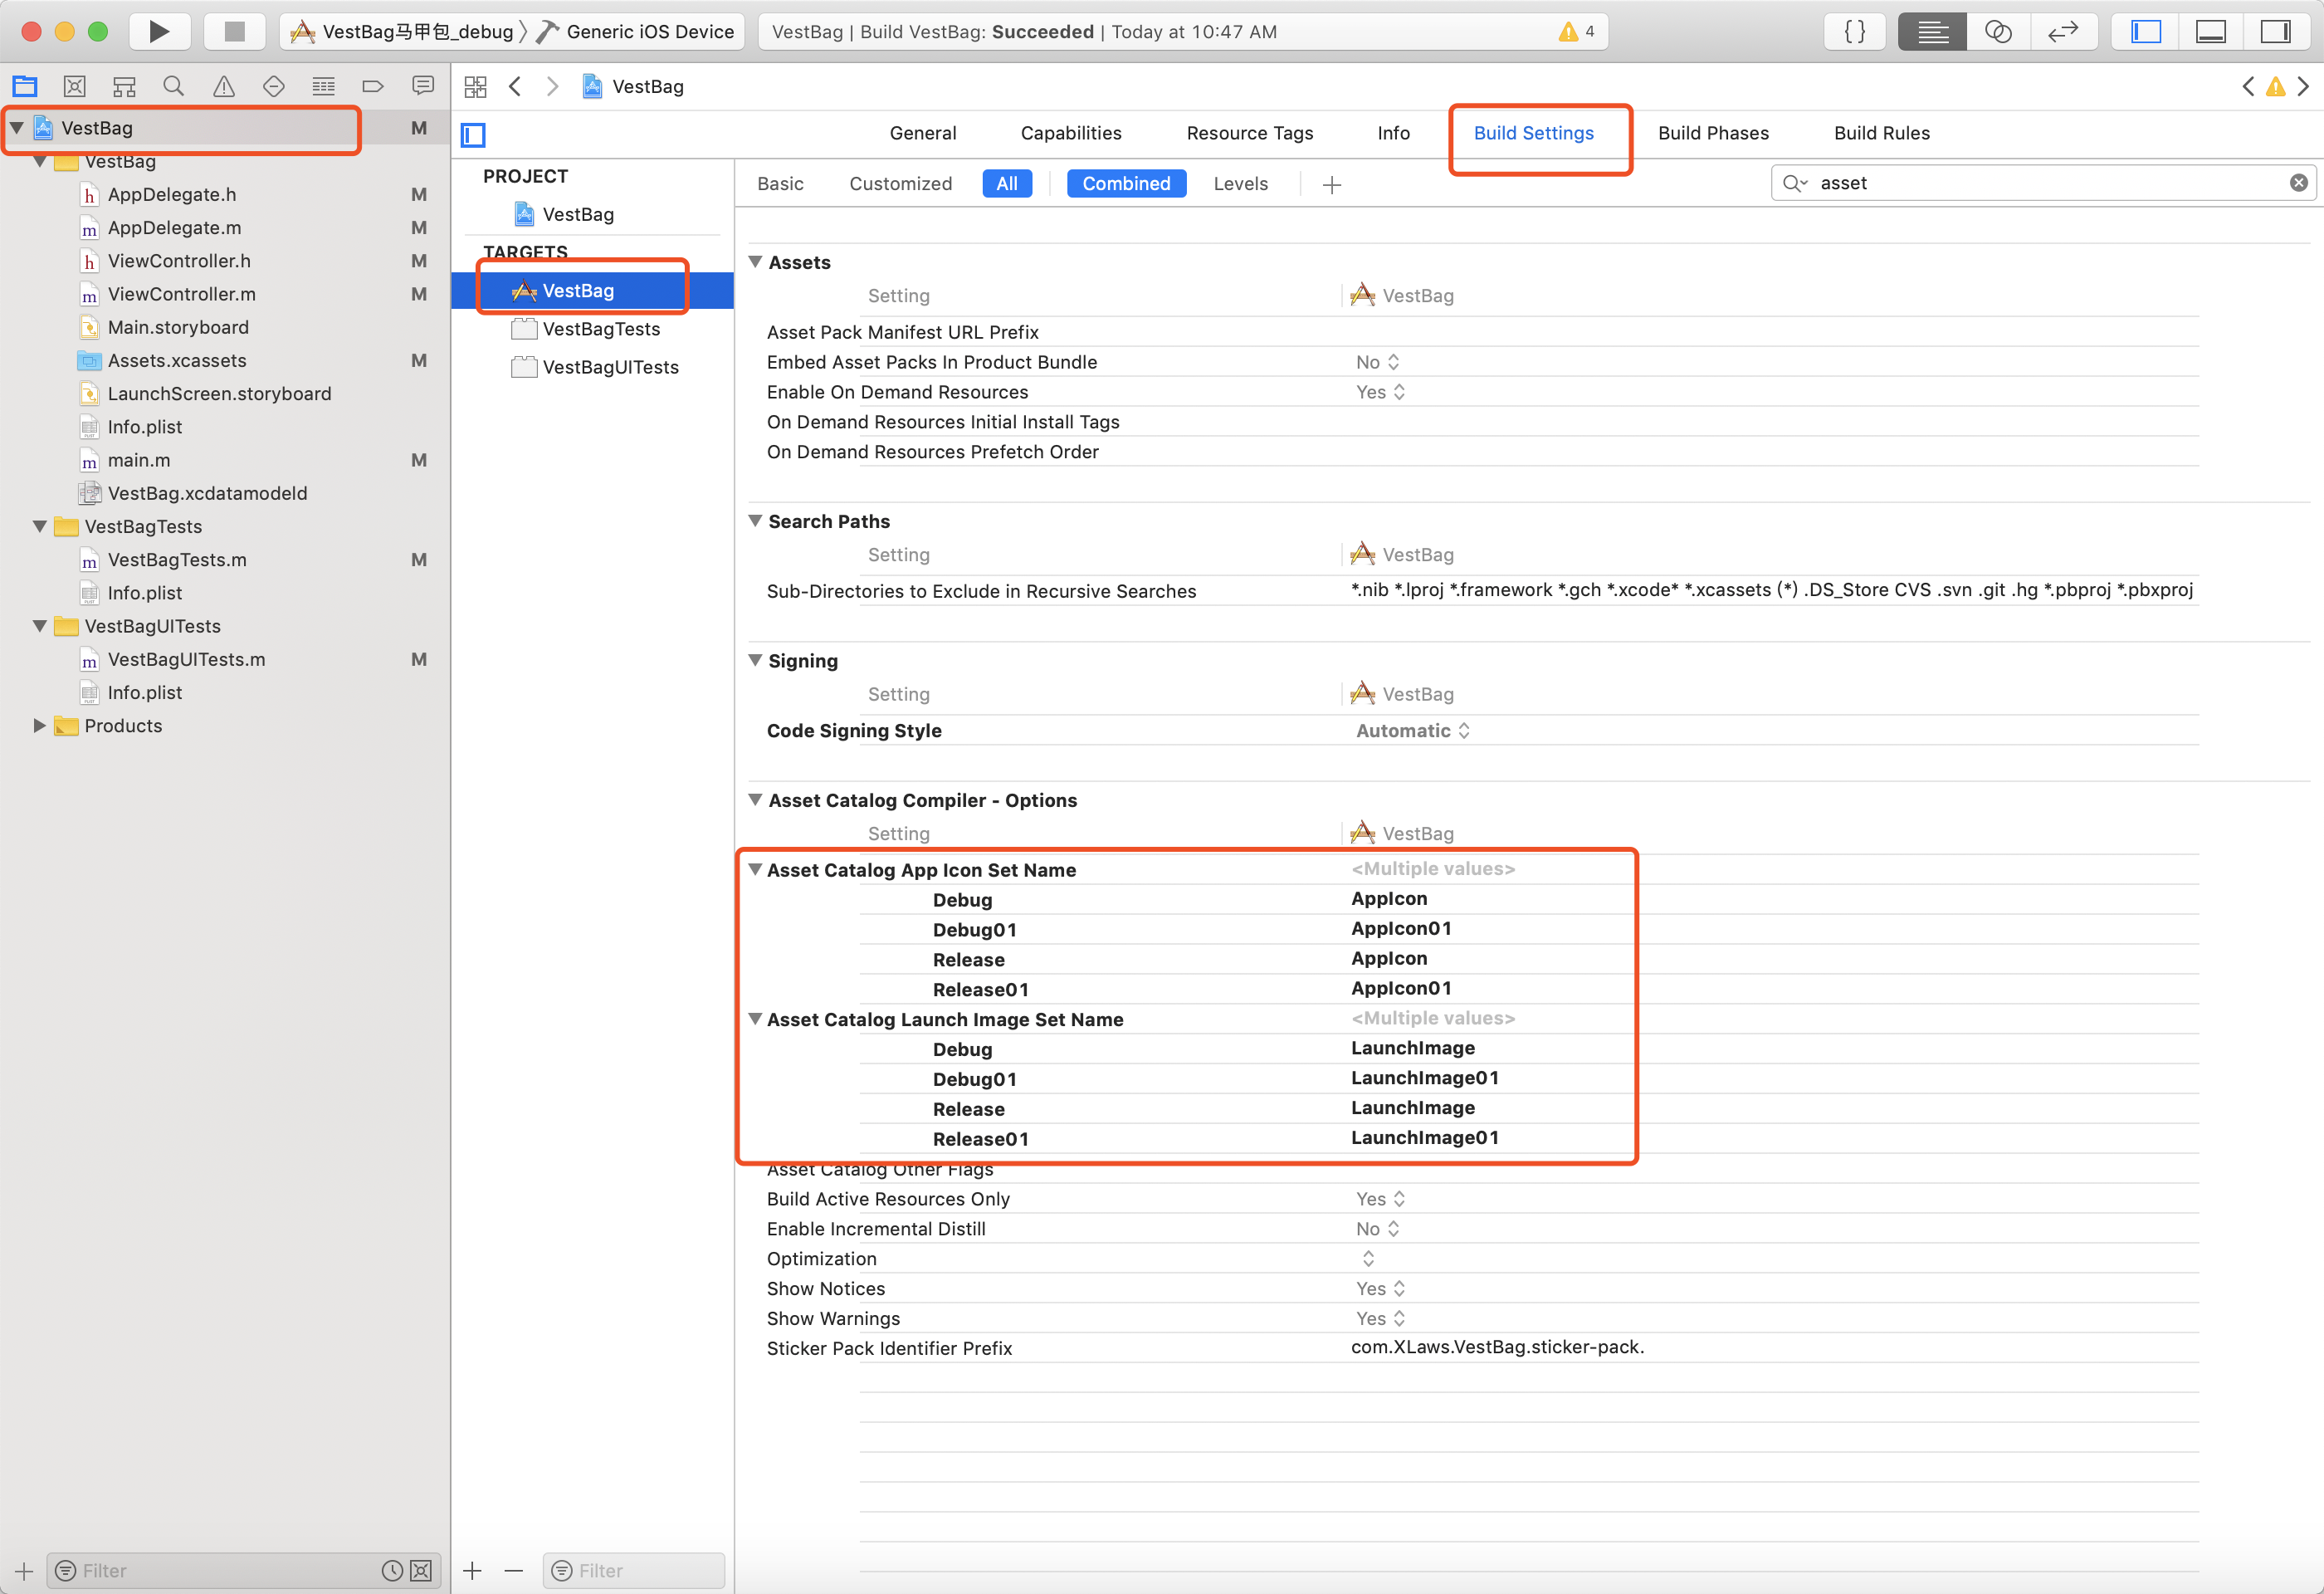The image size is (2324, 1594).
Task: Switch to the Build Phases tab
Action: (1713, 133)
